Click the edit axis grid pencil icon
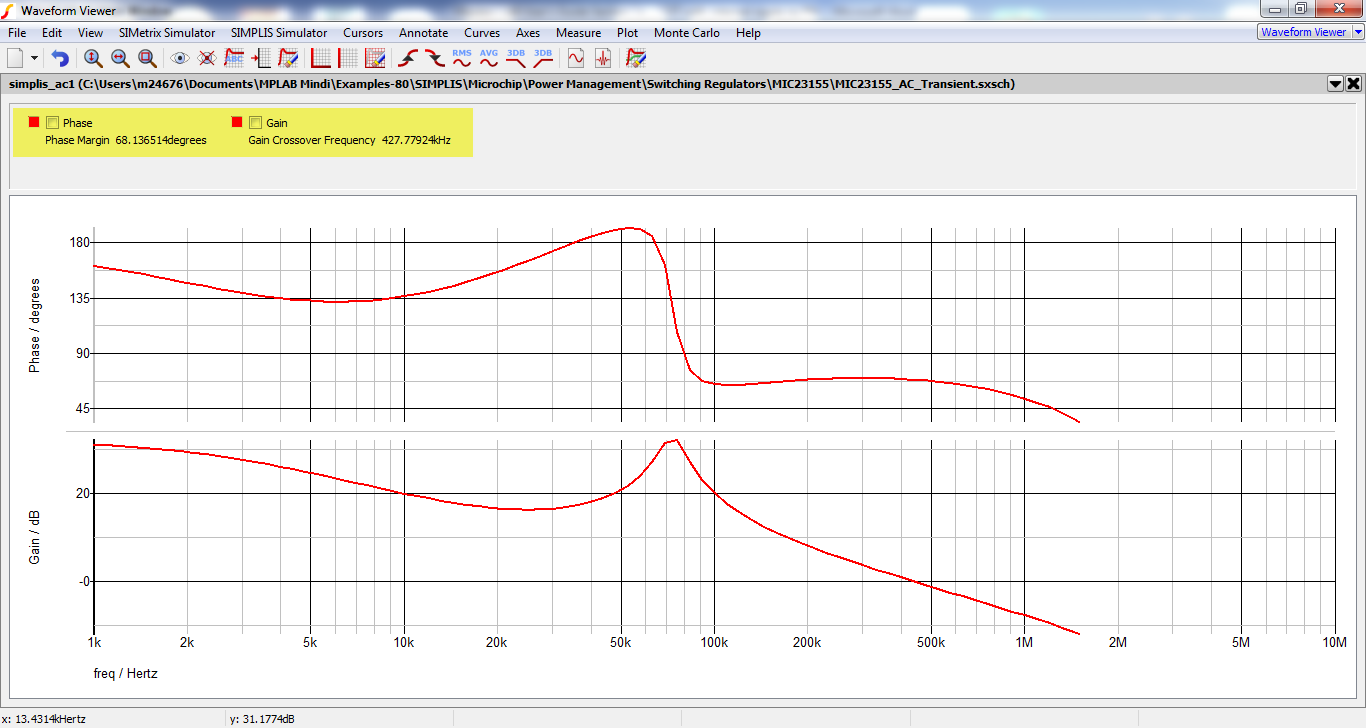1366x728 pixels. click(375, 58)
